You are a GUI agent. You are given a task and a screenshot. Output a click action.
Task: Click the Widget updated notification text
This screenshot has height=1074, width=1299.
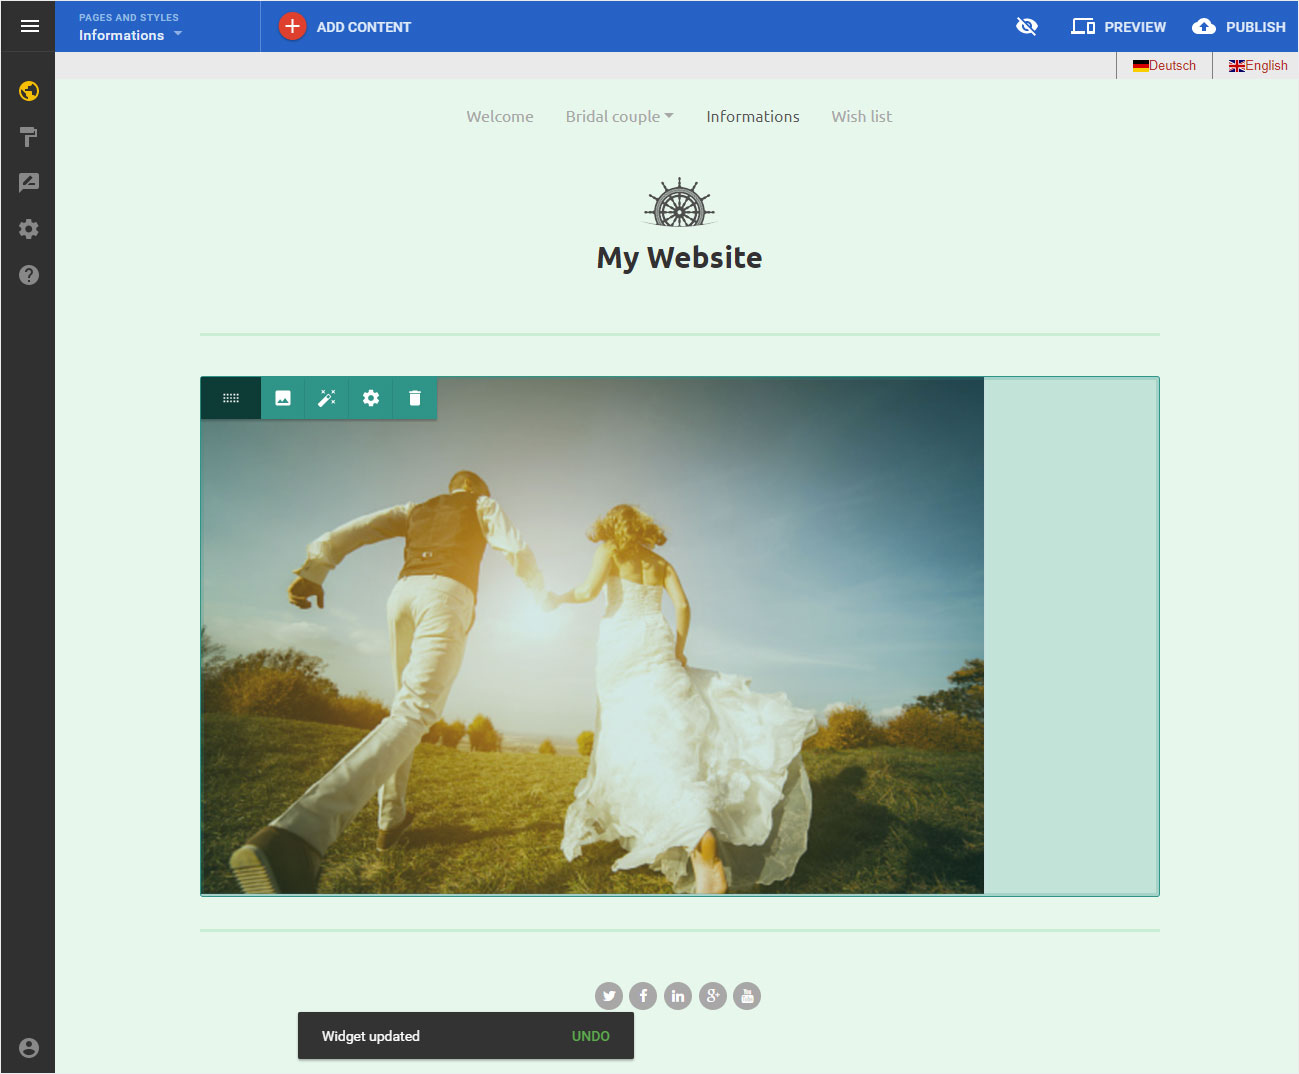[x=371, y=1036]
